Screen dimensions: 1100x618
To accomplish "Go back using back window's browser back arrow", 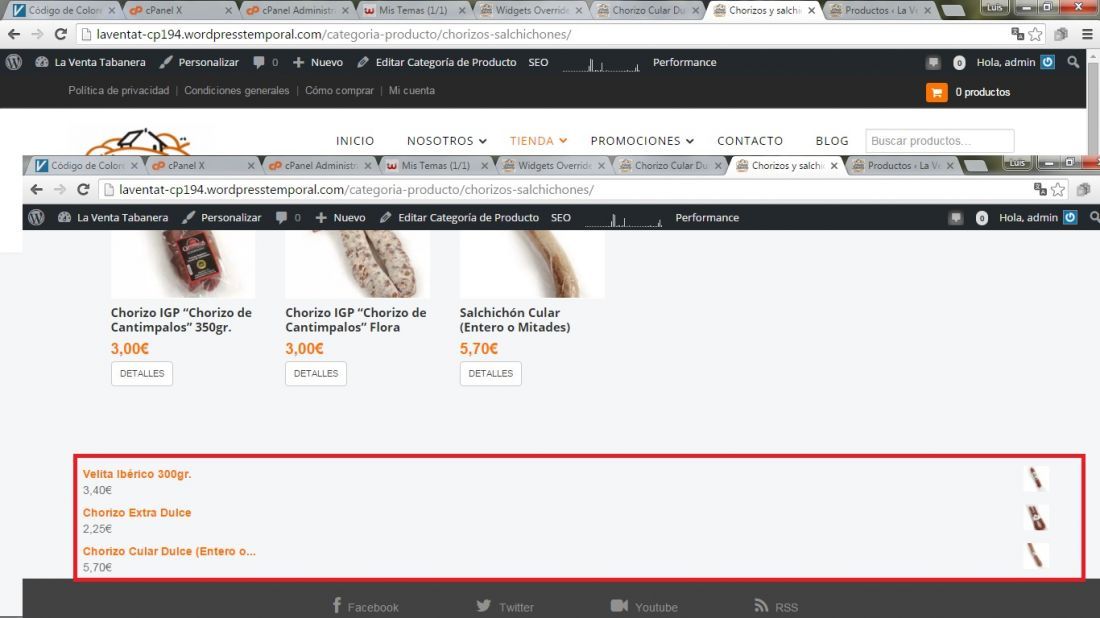I will pos(14,34).
